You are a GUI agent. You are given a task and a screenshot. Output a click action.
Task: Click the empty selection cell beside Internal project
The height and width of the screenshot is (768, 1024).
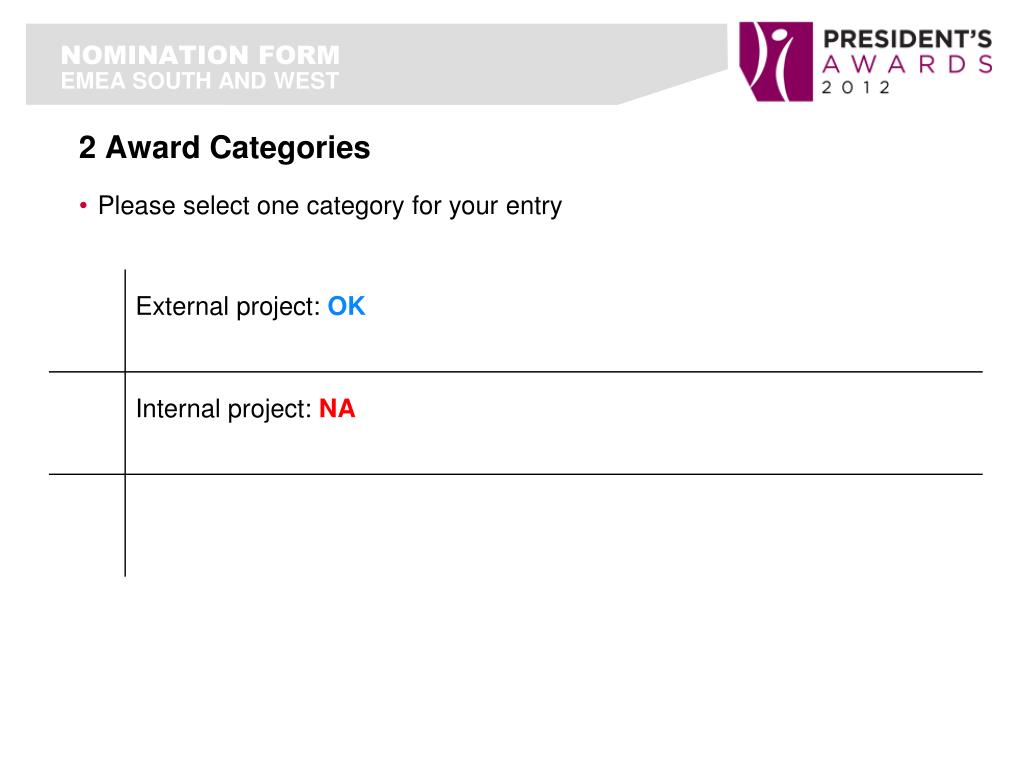(x=87, y=423)
